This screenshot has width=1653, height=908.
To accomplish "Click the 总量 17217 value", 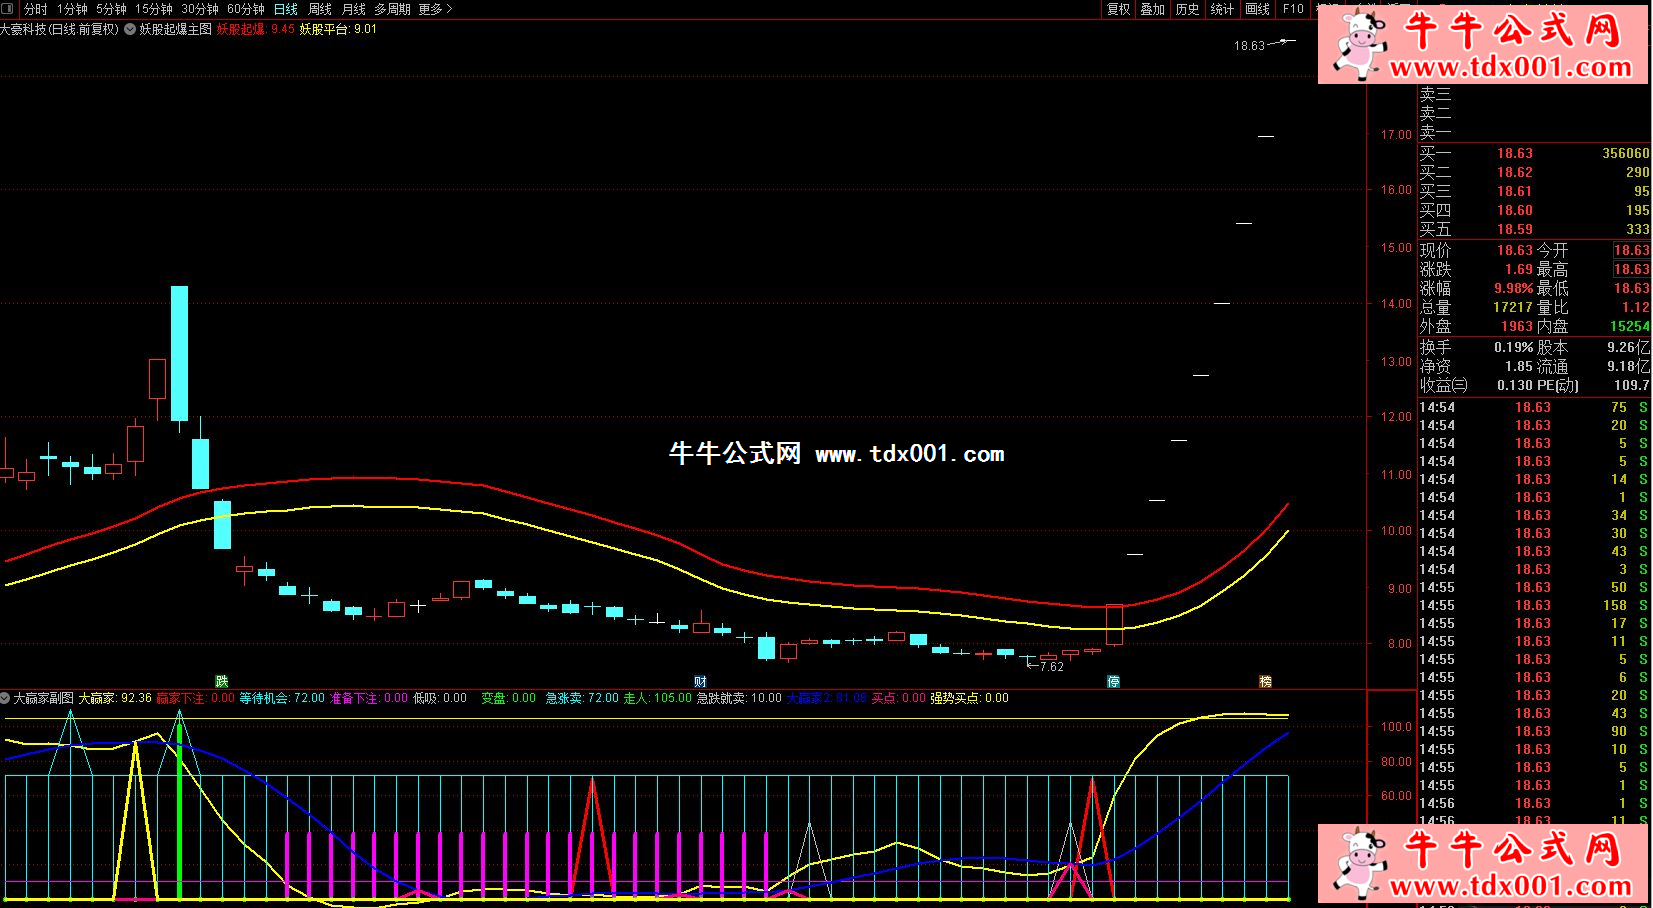I will pos(1513,307).
